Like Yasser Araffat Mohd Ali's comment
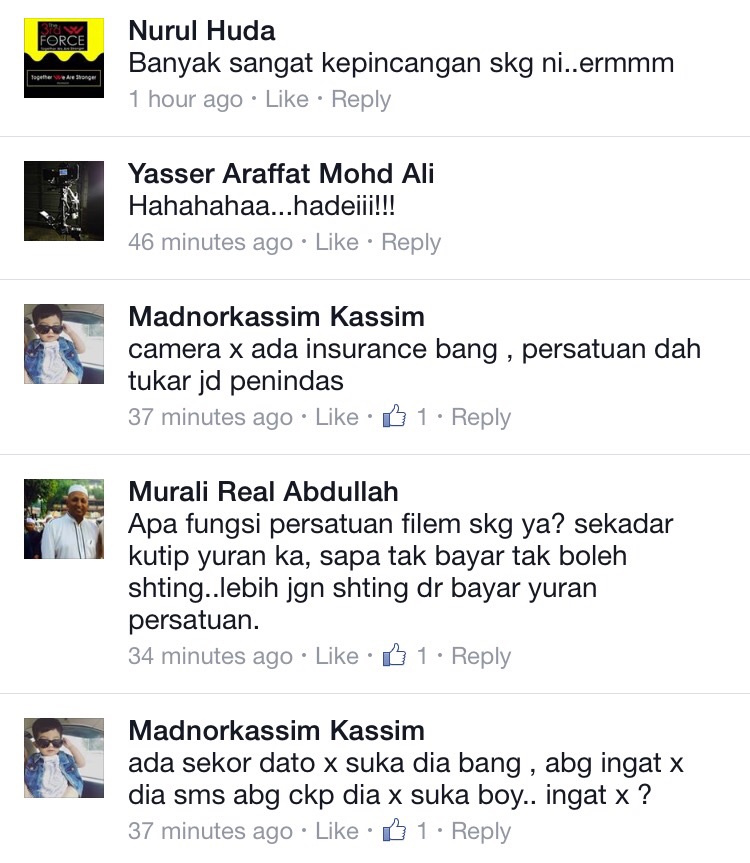 click(337, 242)
